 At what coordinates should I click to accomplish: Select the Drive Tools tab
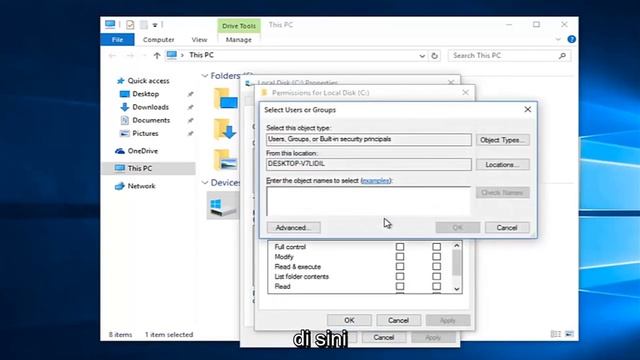tap(239, 26)
